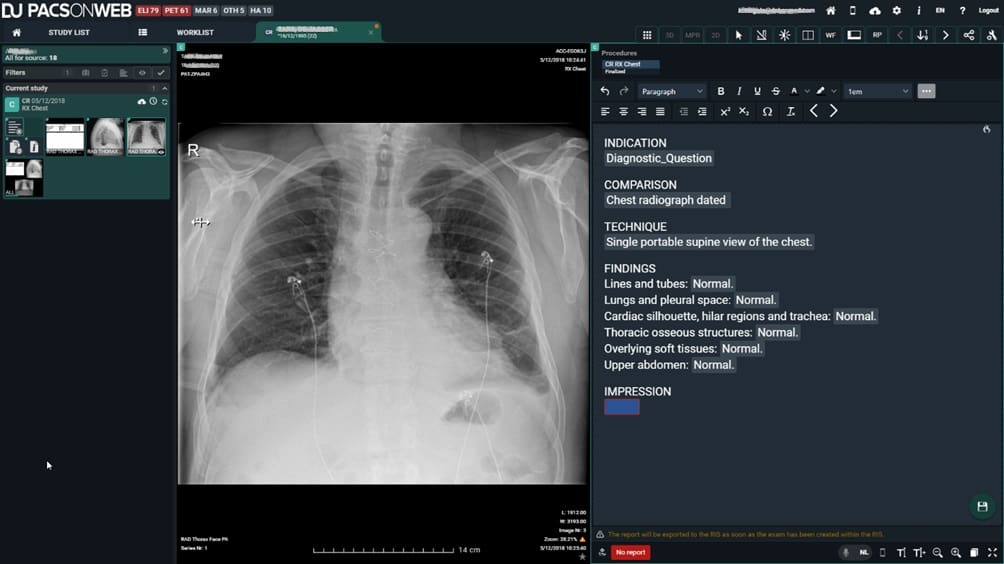Toggle the checkmark filter in Filters row
This screenshot has height=564, width=1004.
pyautogui.click(x=161, y=73)
